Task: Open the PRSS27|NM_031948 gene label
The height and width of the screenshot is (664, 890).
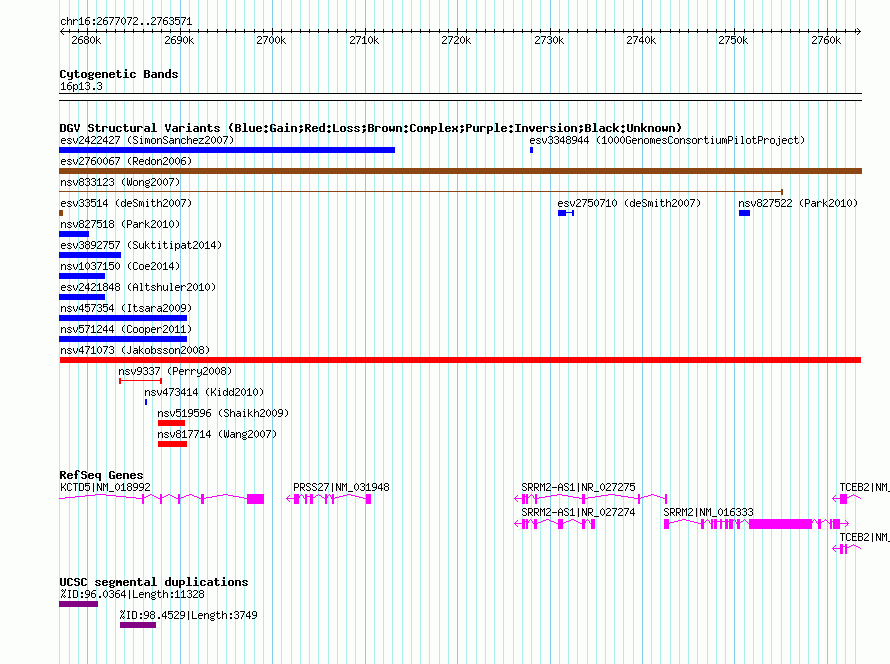Action: tap(341, 487)
